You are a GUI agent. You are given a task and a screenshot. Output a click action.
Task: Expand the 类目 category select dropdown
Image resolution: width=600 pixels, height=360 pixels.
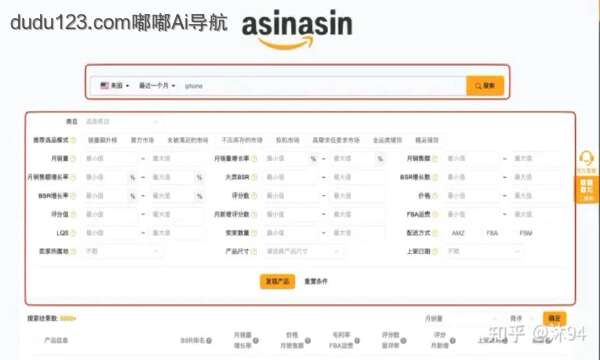pos(122,122)
